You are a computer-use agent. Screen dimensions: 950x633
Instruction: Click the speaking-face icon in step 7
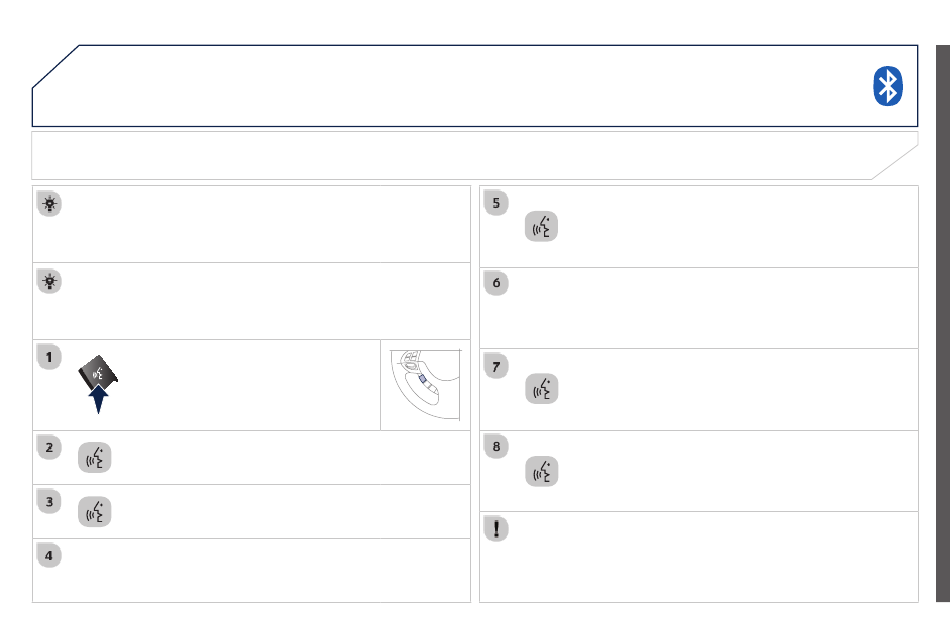click(542, 389)
